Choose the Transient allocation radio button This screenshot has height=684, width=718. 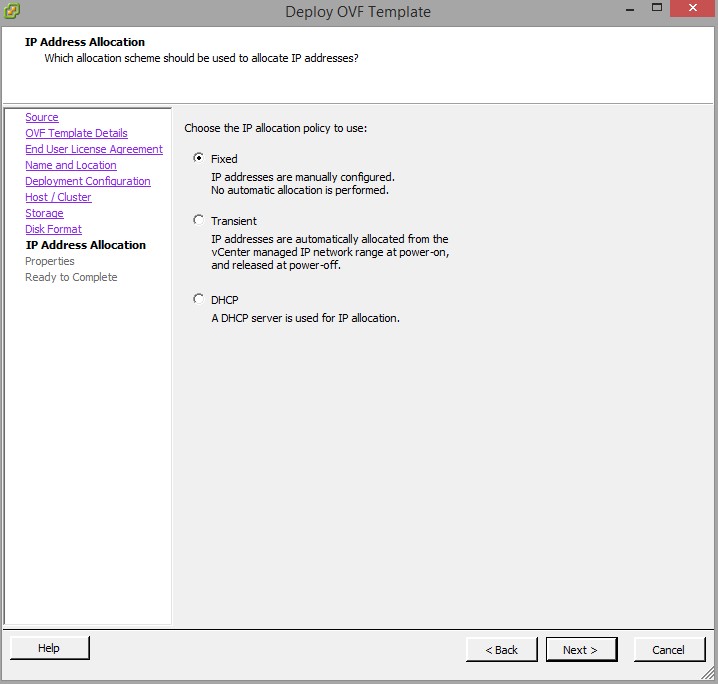coord(199,220)
